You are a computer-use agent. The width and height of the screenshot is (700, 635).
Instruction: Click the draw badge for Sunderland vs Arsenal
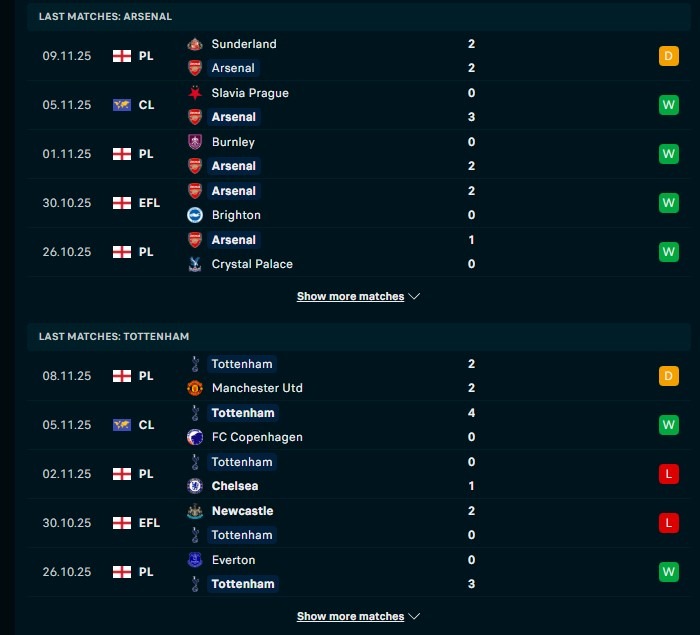pos(668,56)
